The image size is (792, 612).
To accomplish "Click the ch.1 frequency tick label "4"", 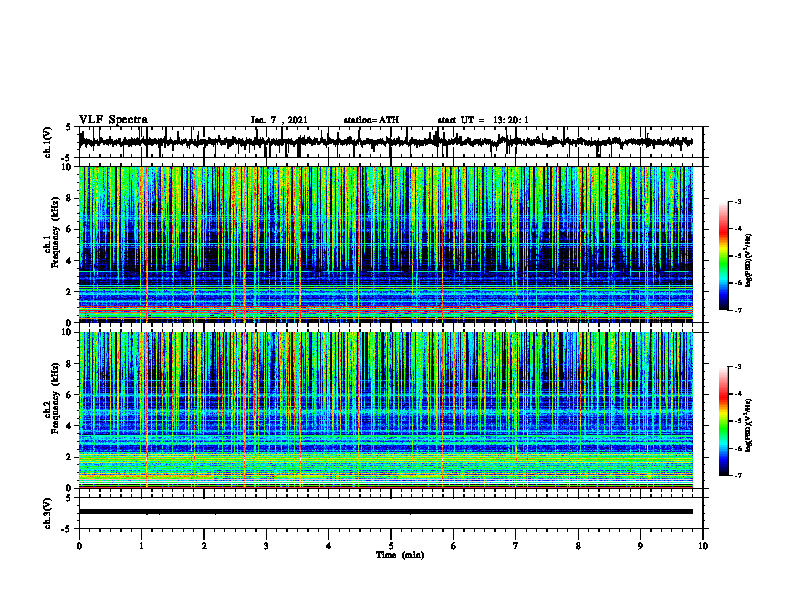I will tap(70, 261).
